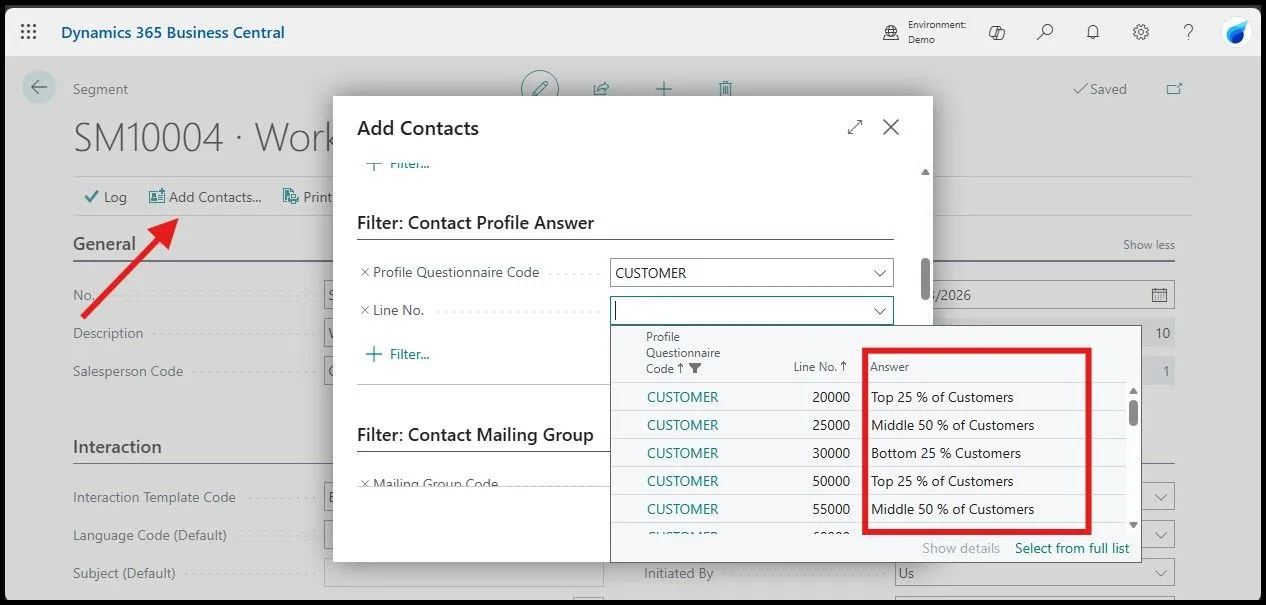Click the filter icon on Profile Questionnaire Code column

pyautogui.click(x=695, y=369)
